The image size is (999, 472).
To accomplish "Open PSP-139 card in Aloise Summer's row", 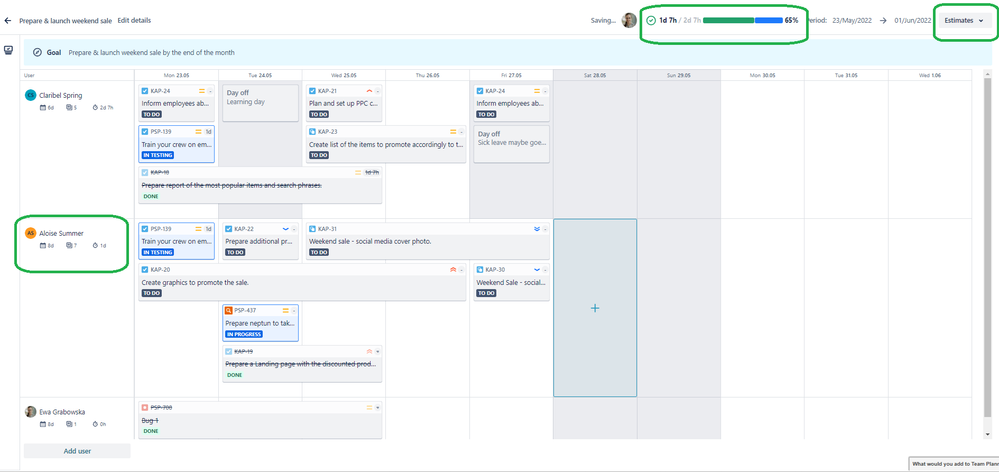I will coord(176,241).
